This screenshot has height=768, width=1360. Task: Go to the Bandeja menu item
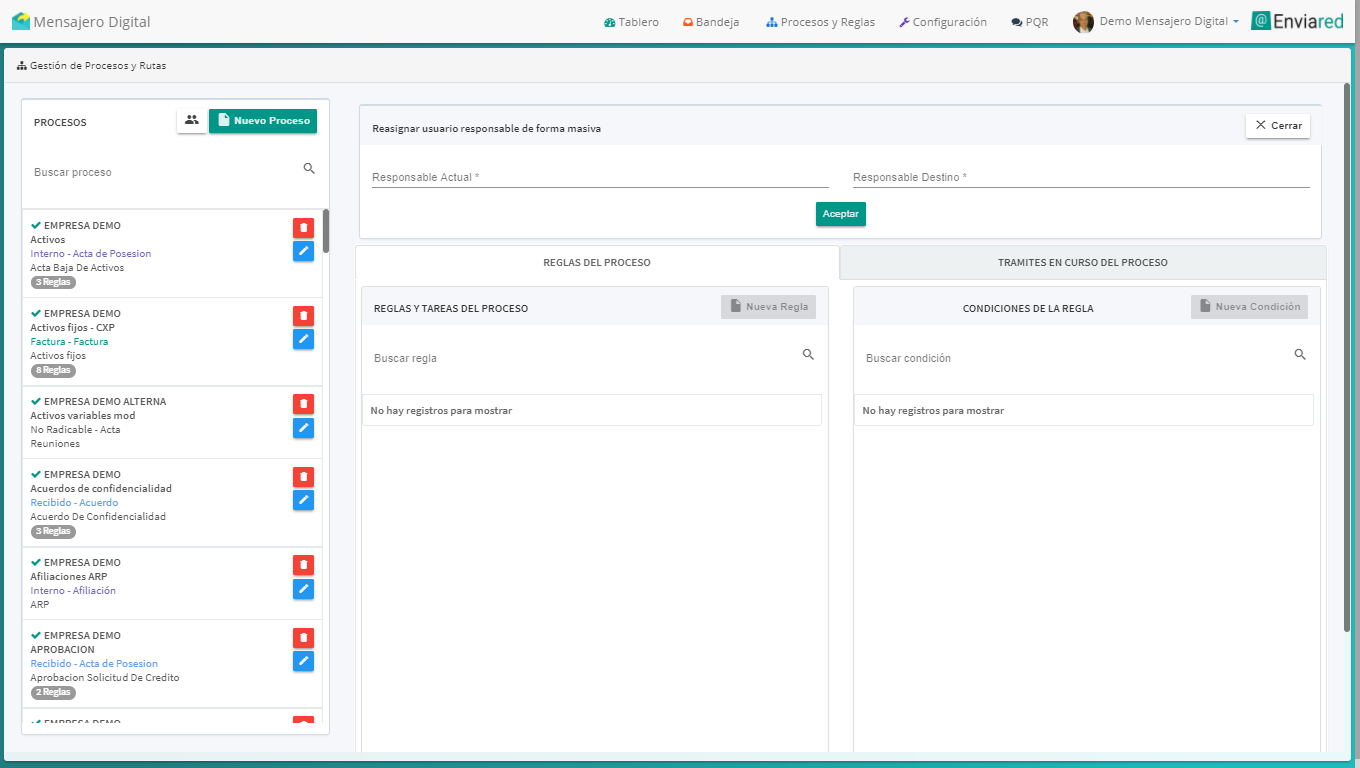(711, 22)
